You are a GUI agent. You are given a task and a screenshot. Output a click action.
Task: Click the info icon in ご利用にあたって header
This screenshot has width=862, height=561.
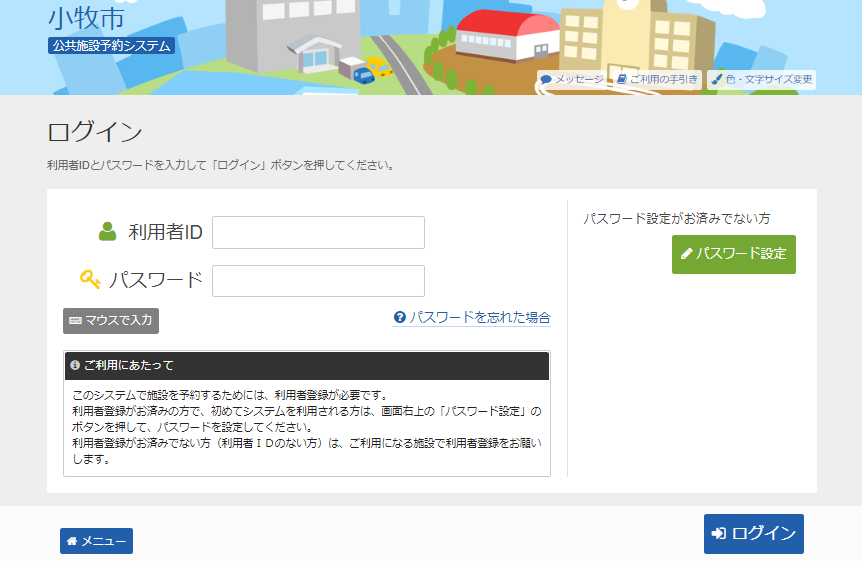pyautogui.click(x=75, y=366)
